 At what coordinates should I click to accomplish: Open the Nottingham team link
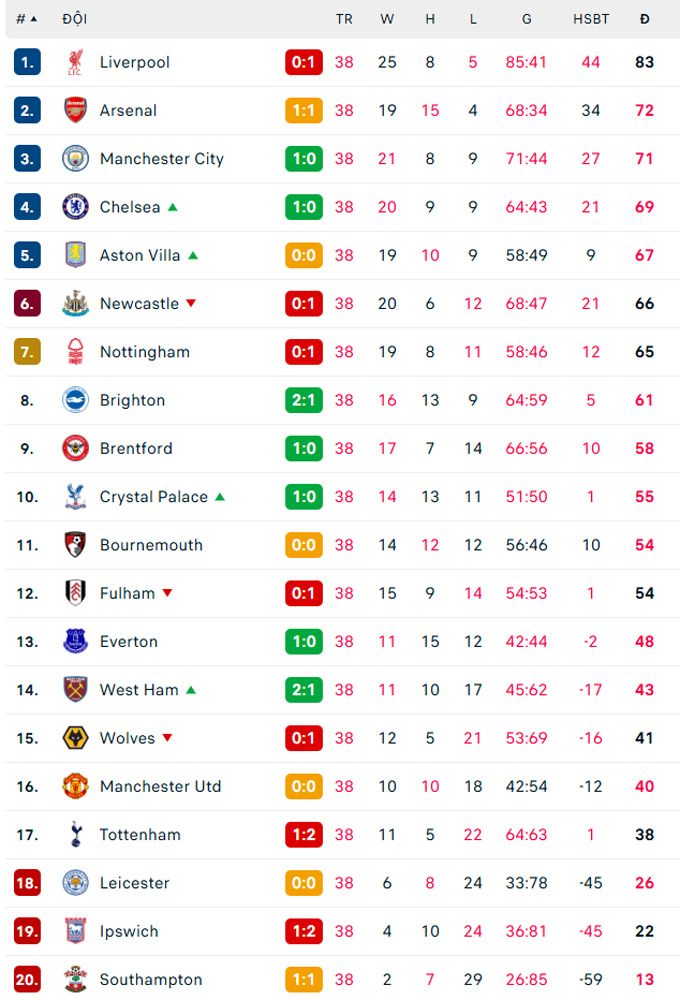click(145, 352)
